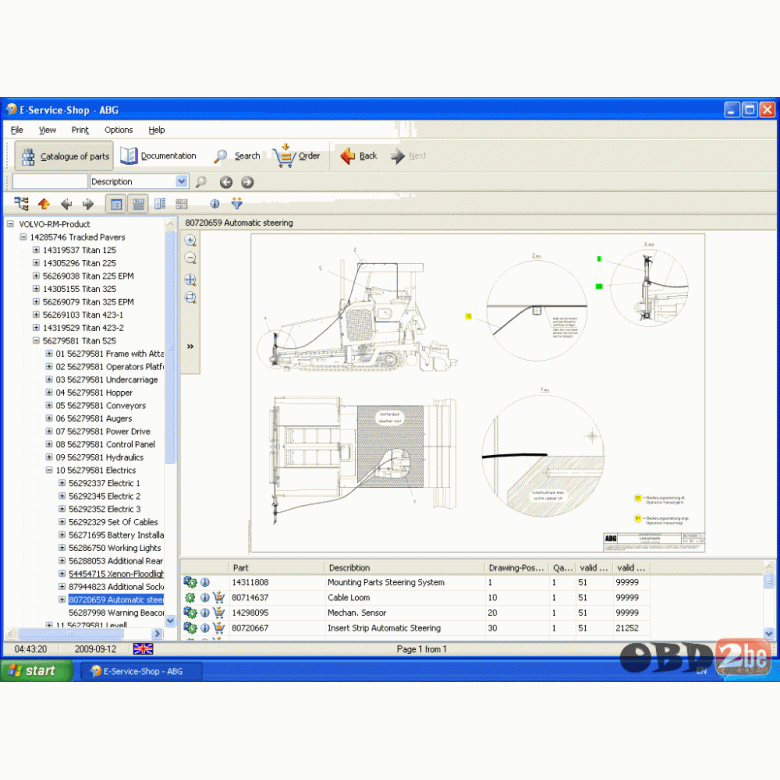This screenshot has height=780, width=780.
Task: Click the yellow position marker on drawing
Action: click(468, 316)
